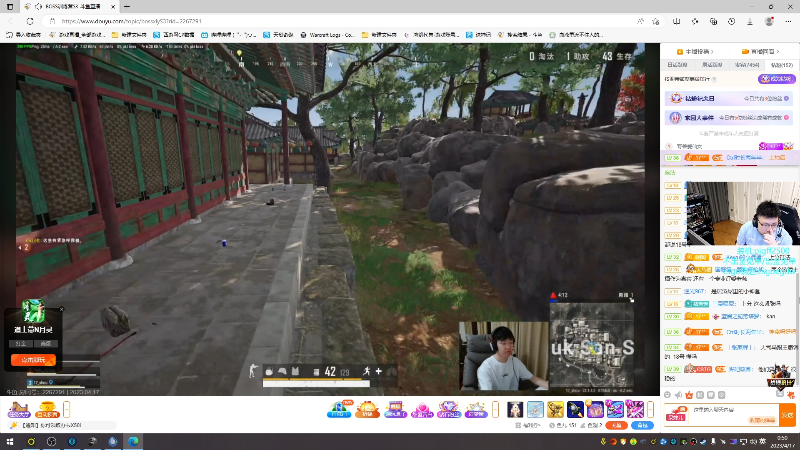Select the right tab on the avatar card
The image size is (800, 450).
[45, 344]
